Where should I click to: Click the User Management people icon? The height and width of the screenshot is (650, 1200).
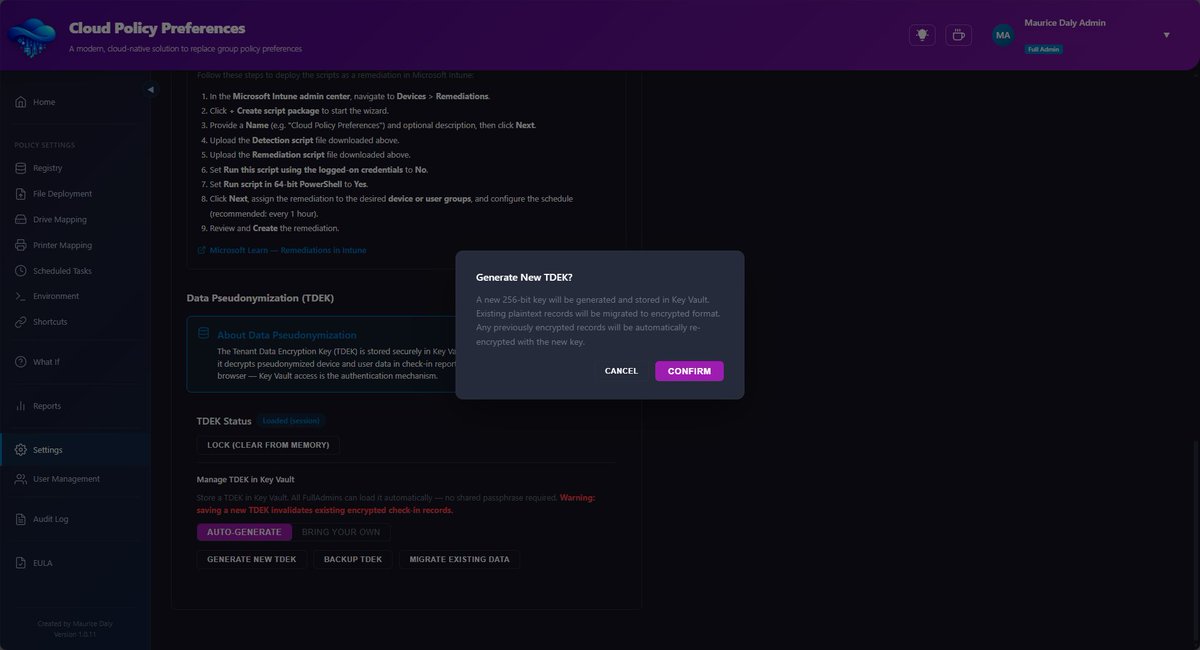pos(21,479)
